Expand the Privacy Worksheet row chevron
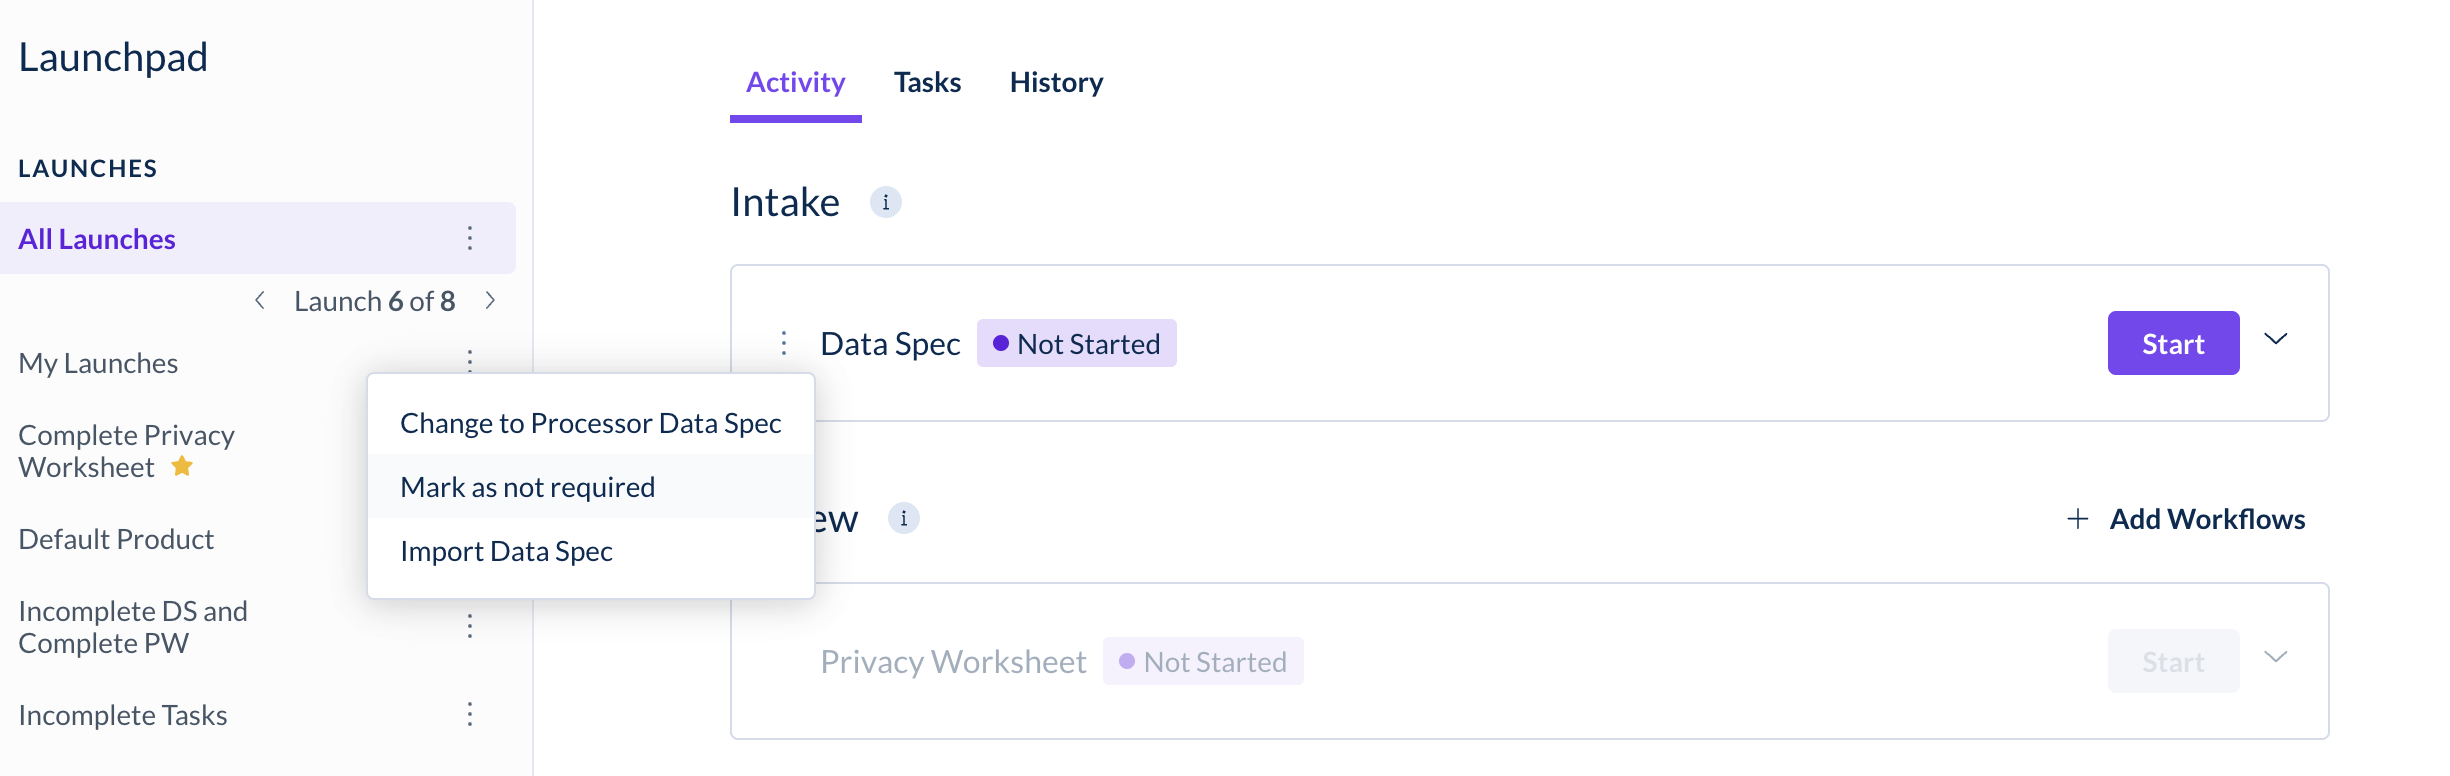 (x=2276, y=657)
